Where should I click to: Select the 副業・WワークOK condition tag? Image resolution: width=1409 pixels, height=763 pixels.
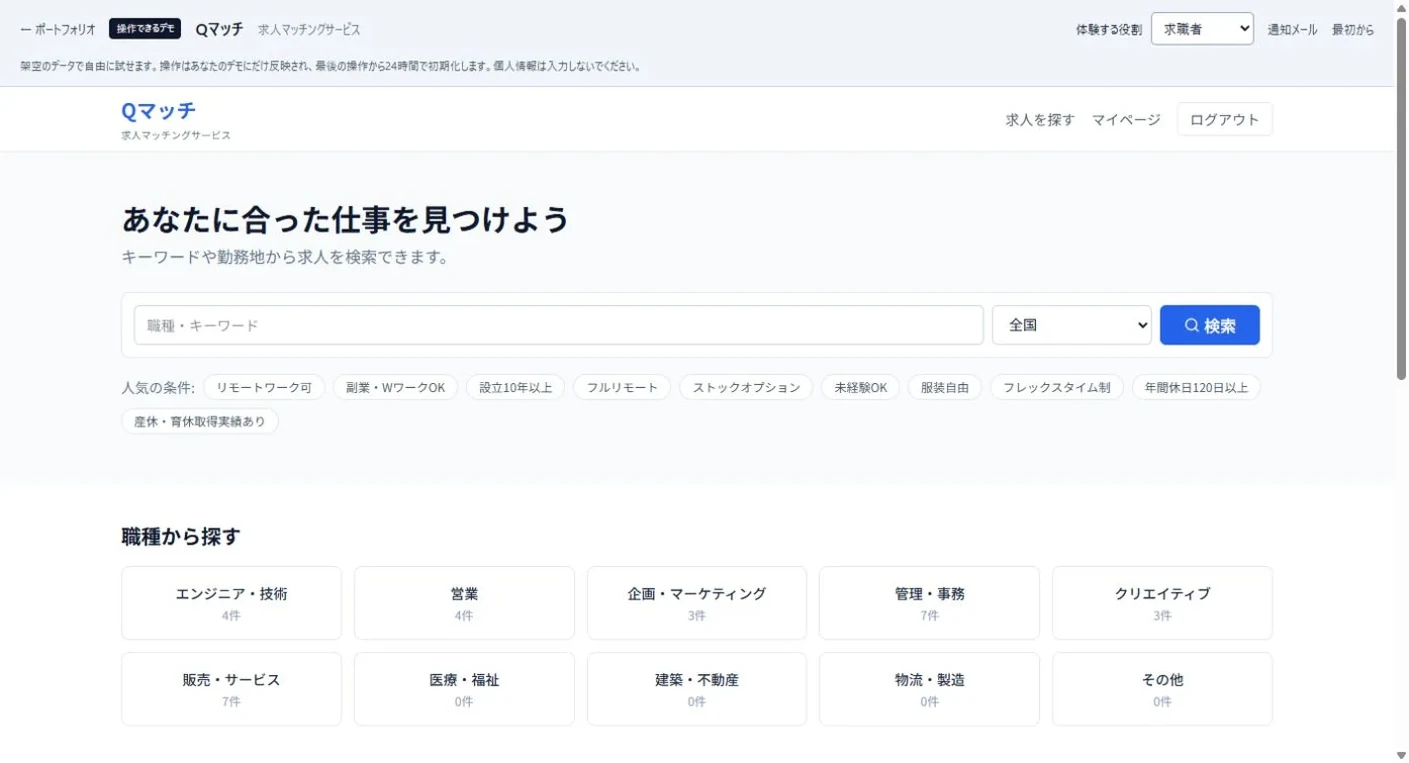pyautogui.click(x=396, y=387)
